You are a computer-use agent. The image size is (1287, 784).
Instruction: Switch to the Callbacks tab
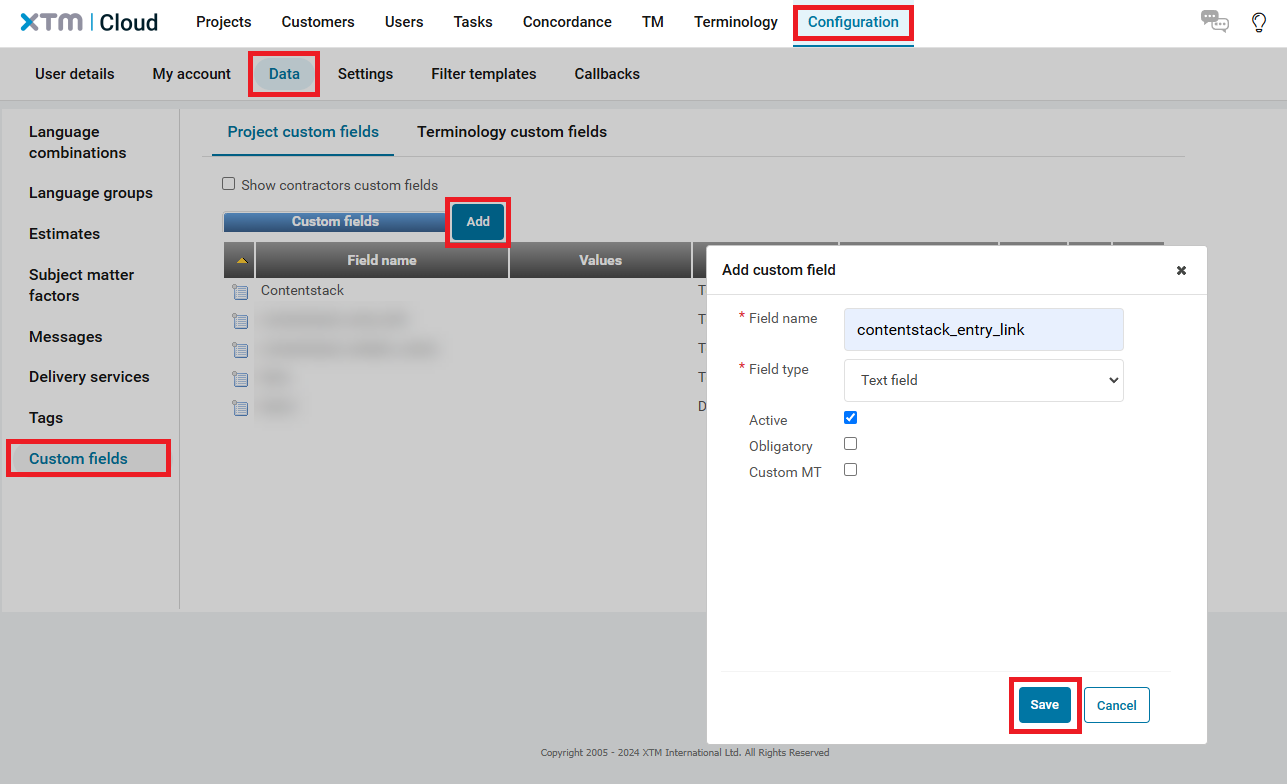tap(607, 74)
